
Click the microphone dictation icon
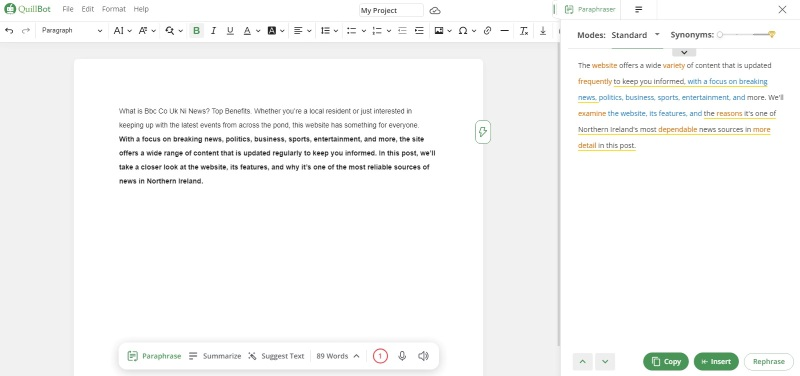coord(402,356)
